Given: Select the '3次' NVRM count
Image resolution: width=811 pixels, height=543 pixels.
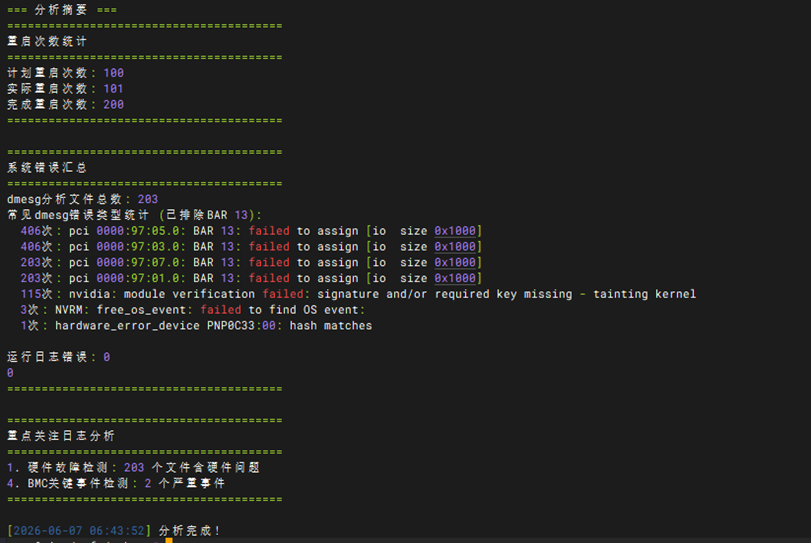Looking at the screenshot, I should click(30, 310).
